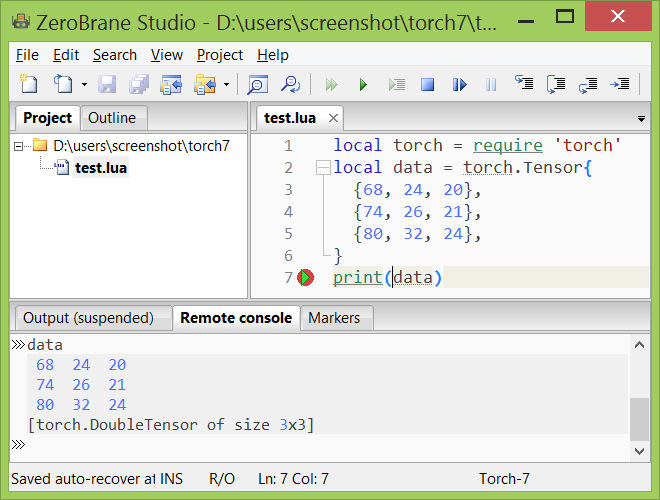
Task: Toggle the breakpoint marker on line 7
Action: pyautogui.click(x=306, y=278)
